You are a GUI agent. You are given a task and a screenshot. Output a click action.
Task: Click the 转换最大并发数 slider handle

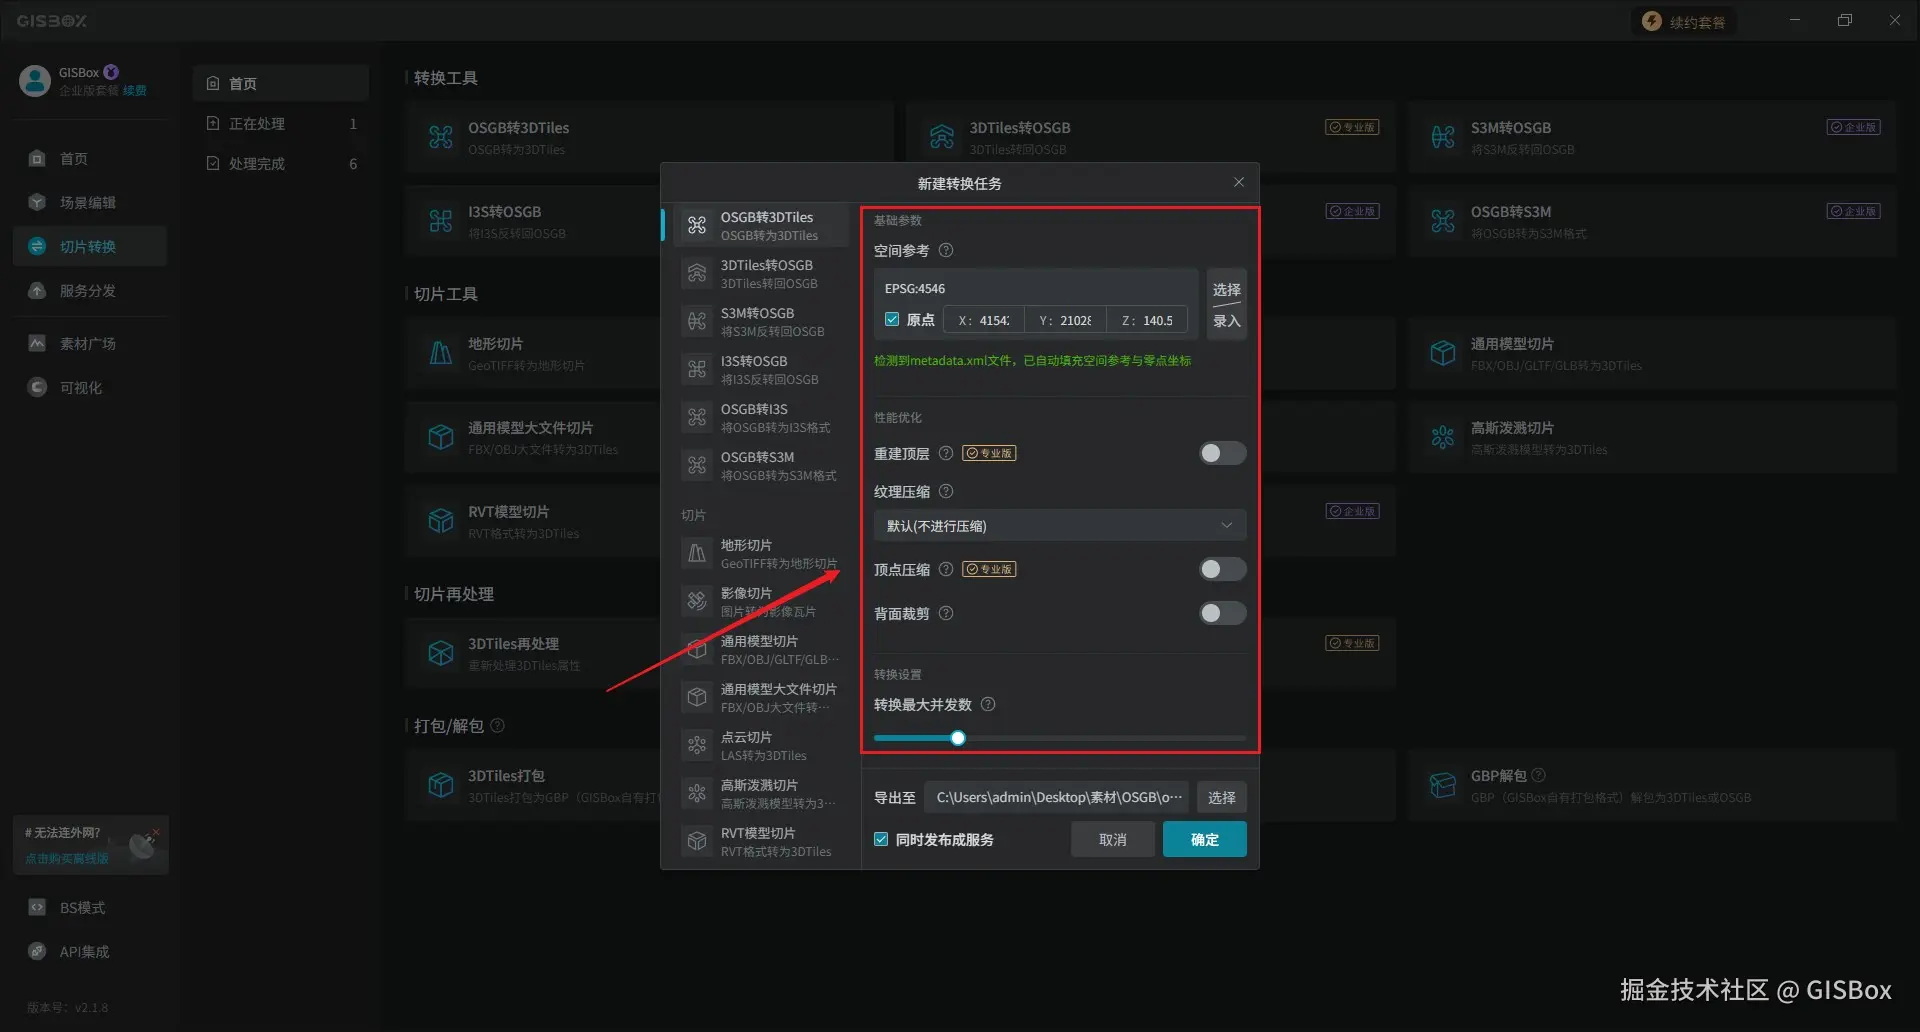pyautogui.click(x=958, y=738)
